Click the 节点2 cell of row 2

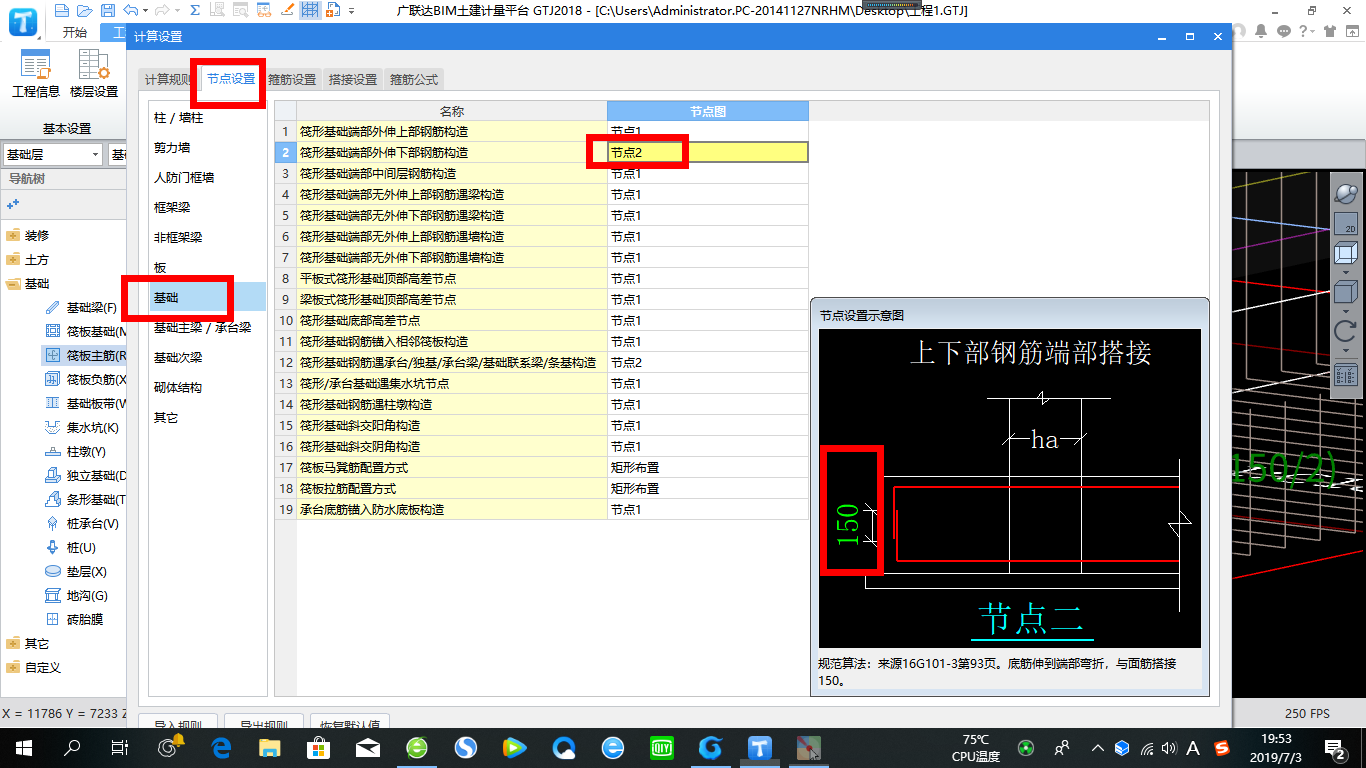pos(708,152)
